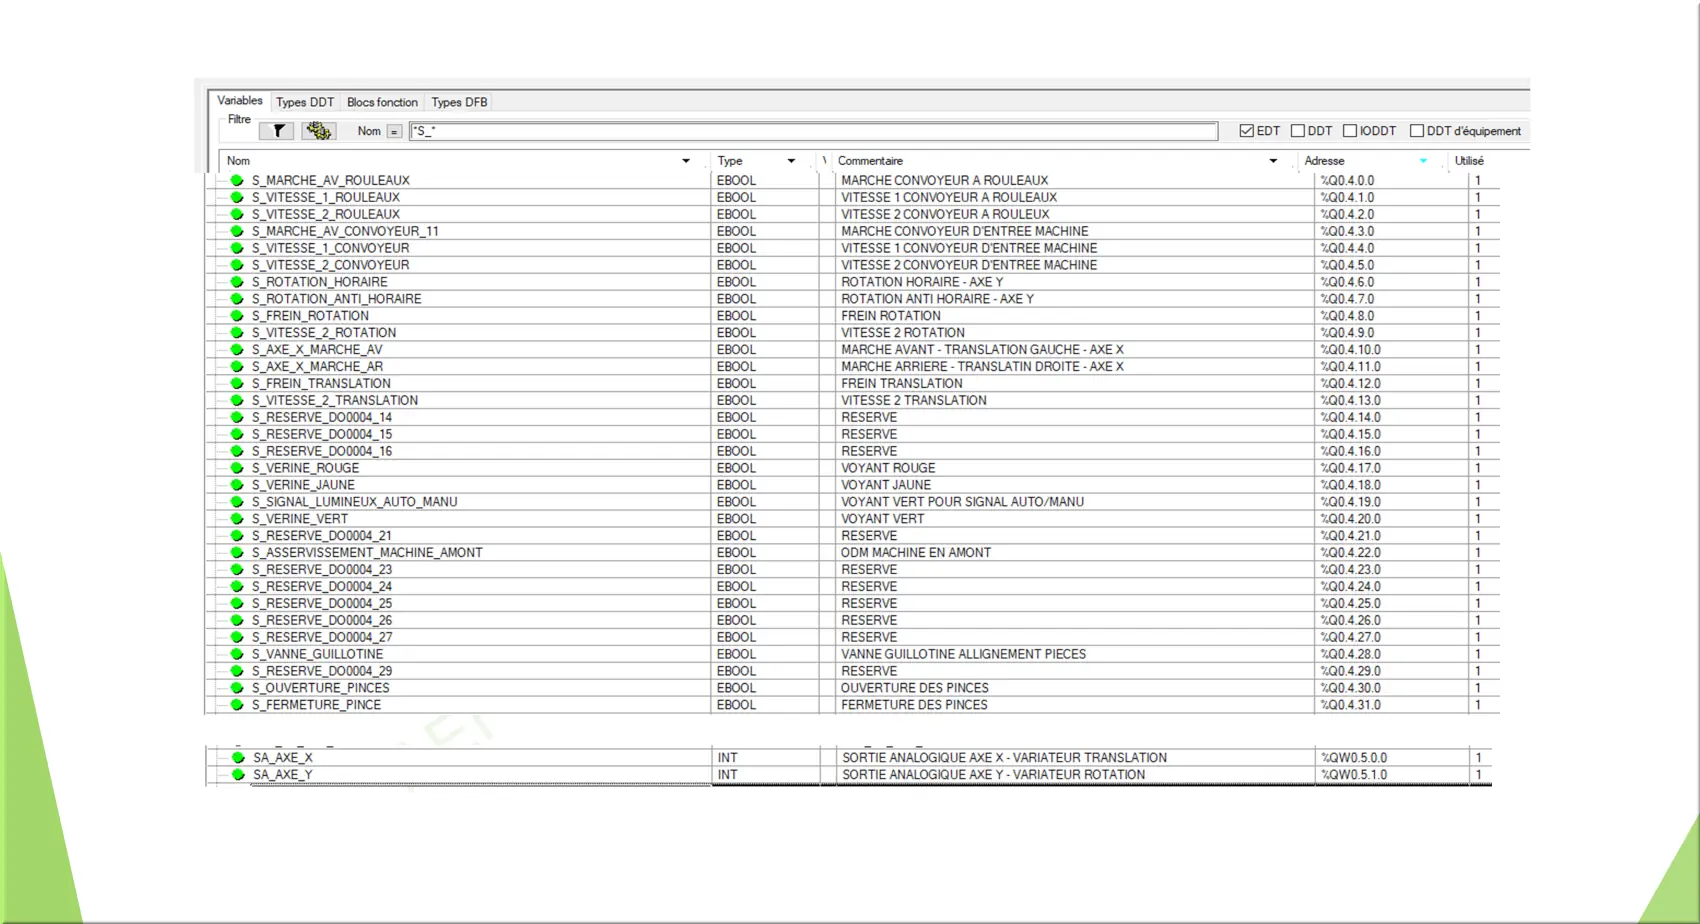Screen dimensions: 1700x924
Task: Click green icon of S_OUVERTURE_PINCES
Action: point(237,689)
